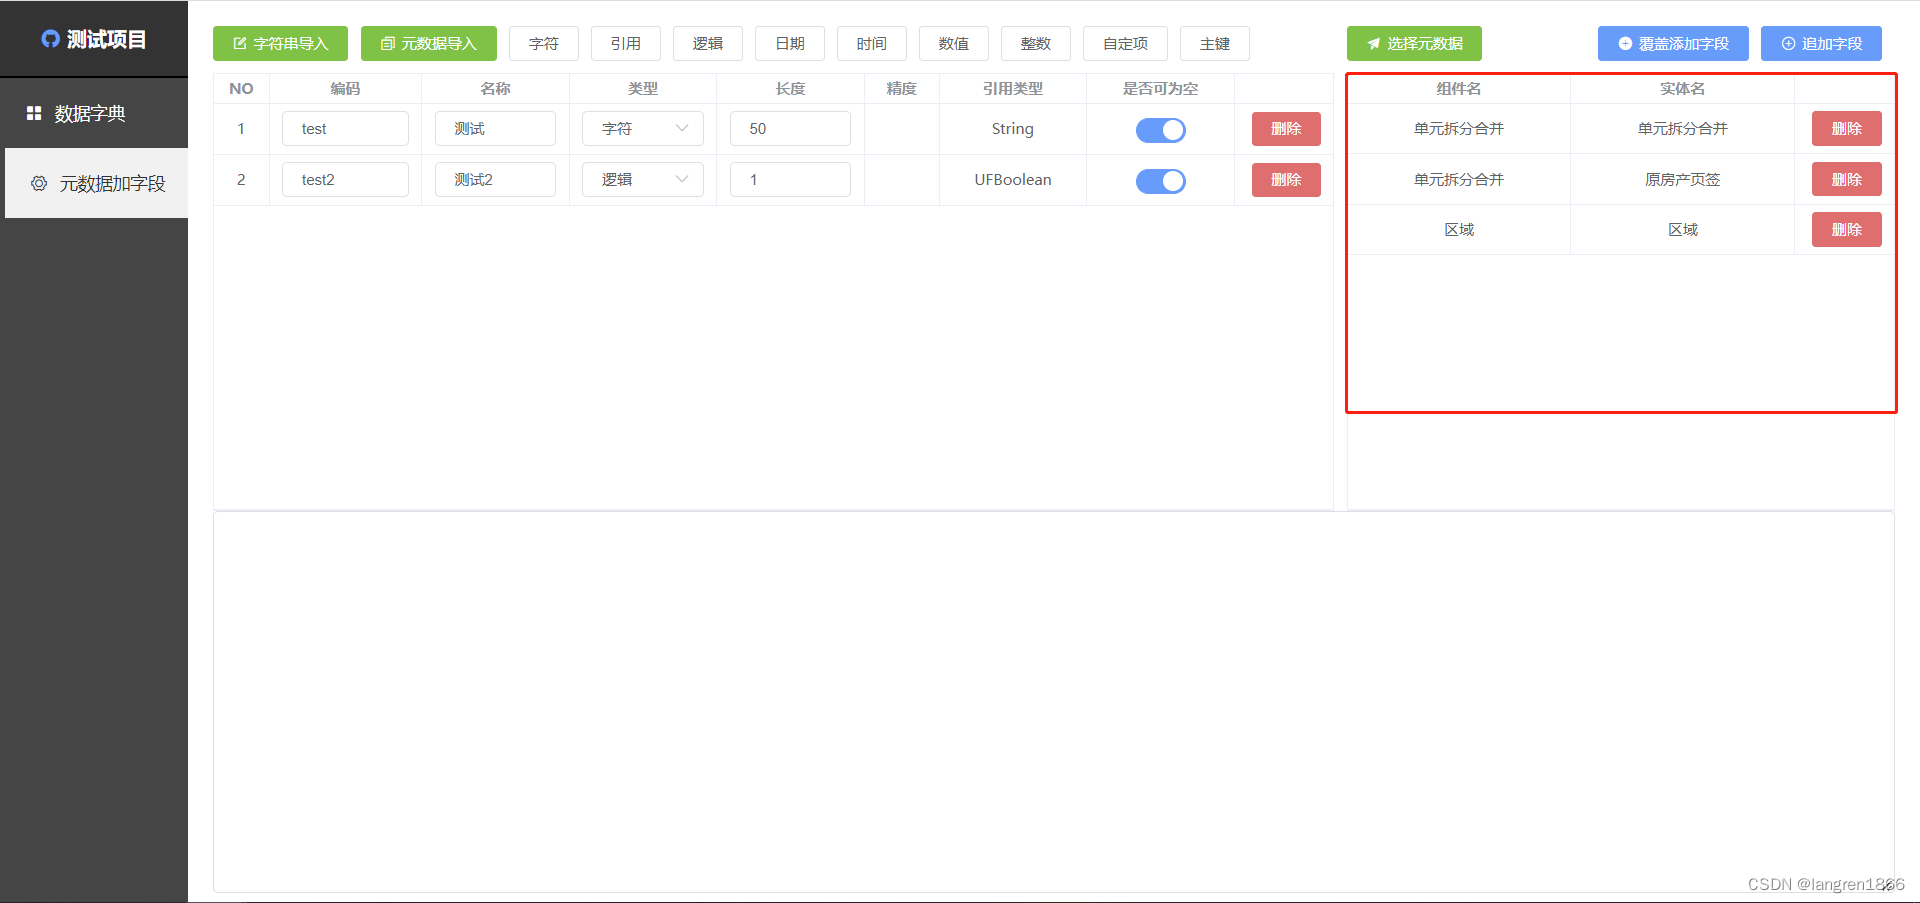Click the 字符串导入 green button
Viewport: 1920px width, 903px height.
click(x=280, y=44)
